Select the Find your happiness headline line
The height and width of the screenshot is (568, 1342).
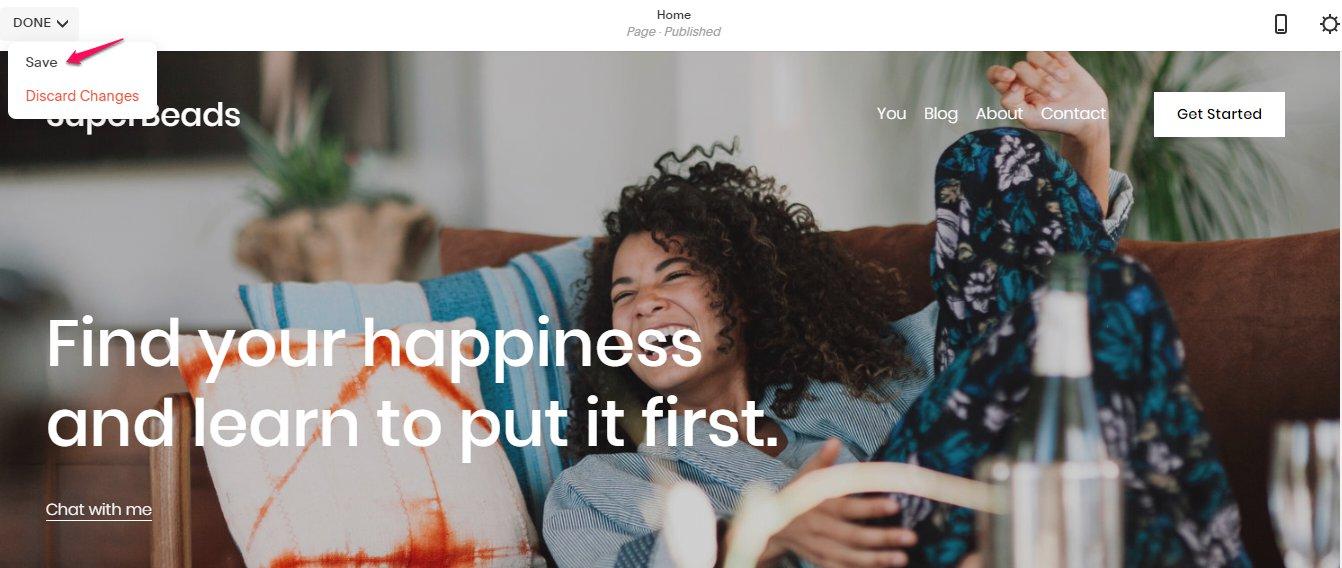pos(375,345)
